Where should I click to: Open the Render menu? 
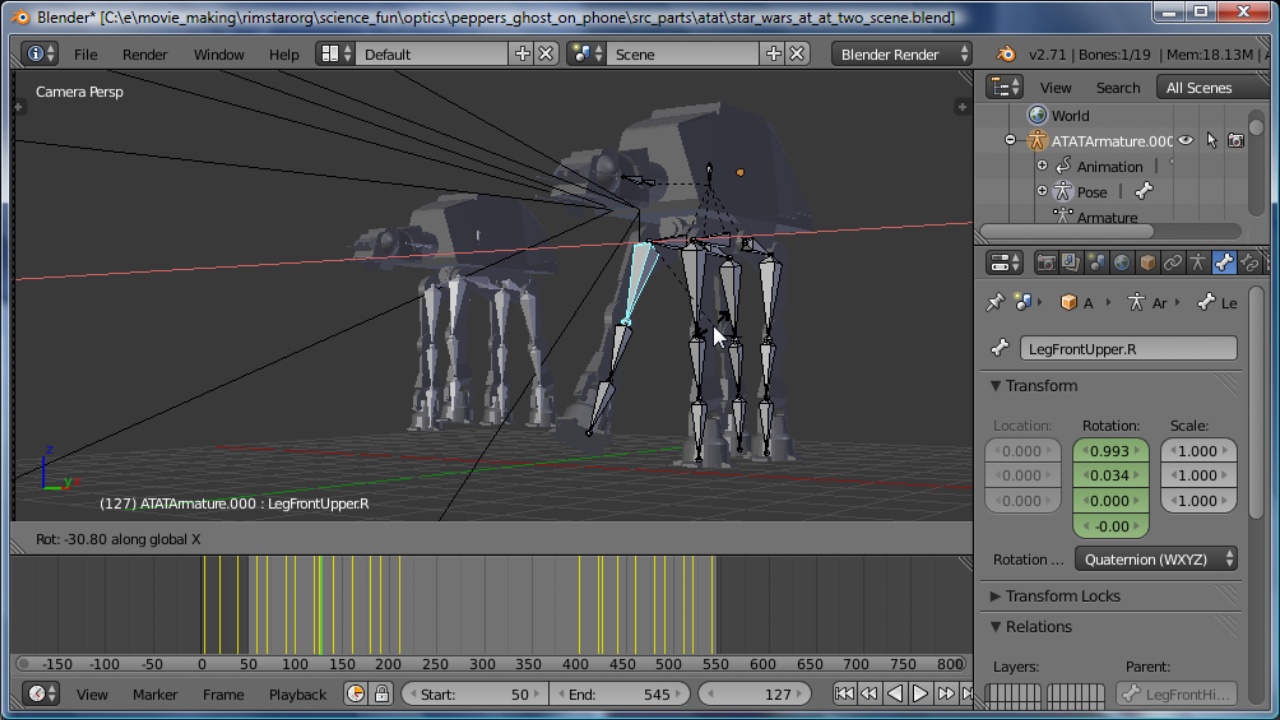[144, 54]
